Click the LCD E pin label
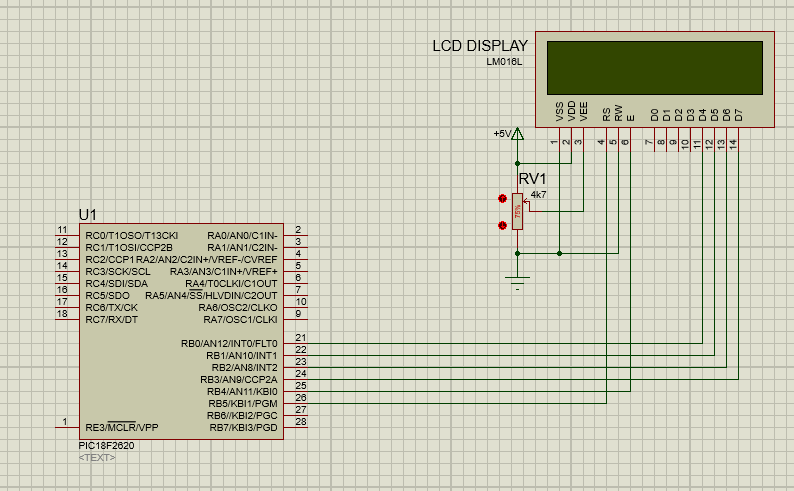 pos(630,118)
